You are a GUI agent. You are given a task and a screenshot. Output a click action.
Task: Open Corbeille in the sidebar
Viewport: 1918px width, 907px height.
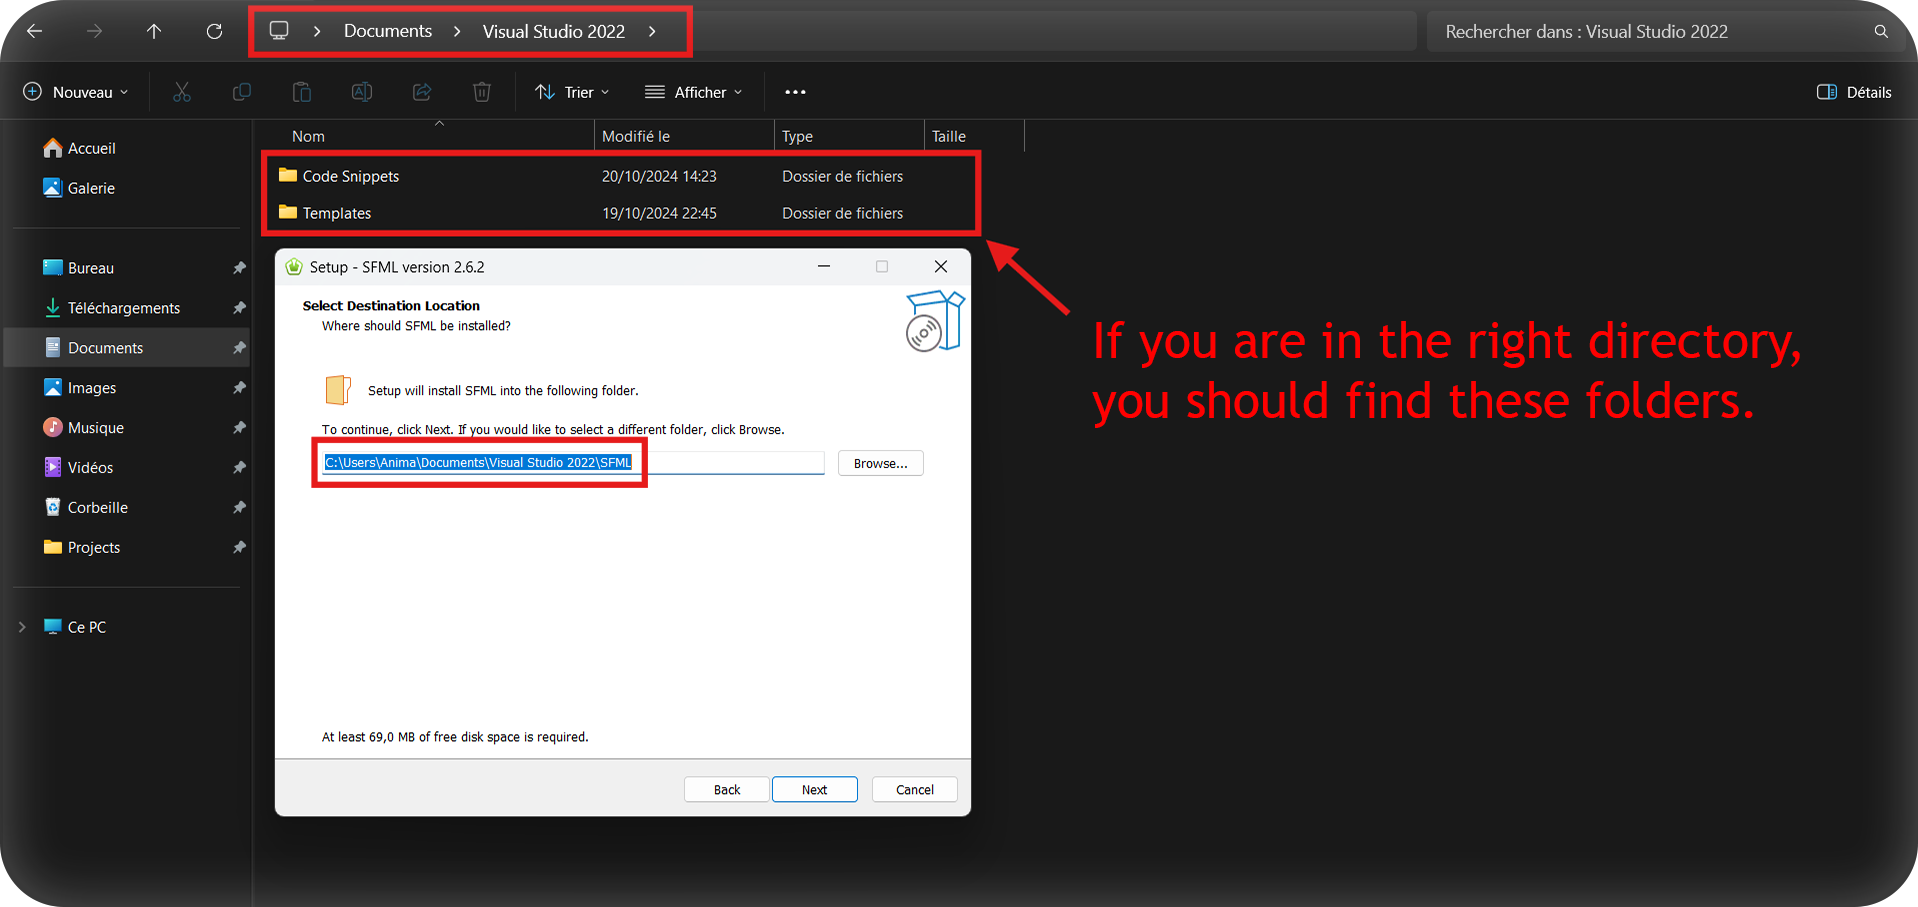(x=98, y=508)
